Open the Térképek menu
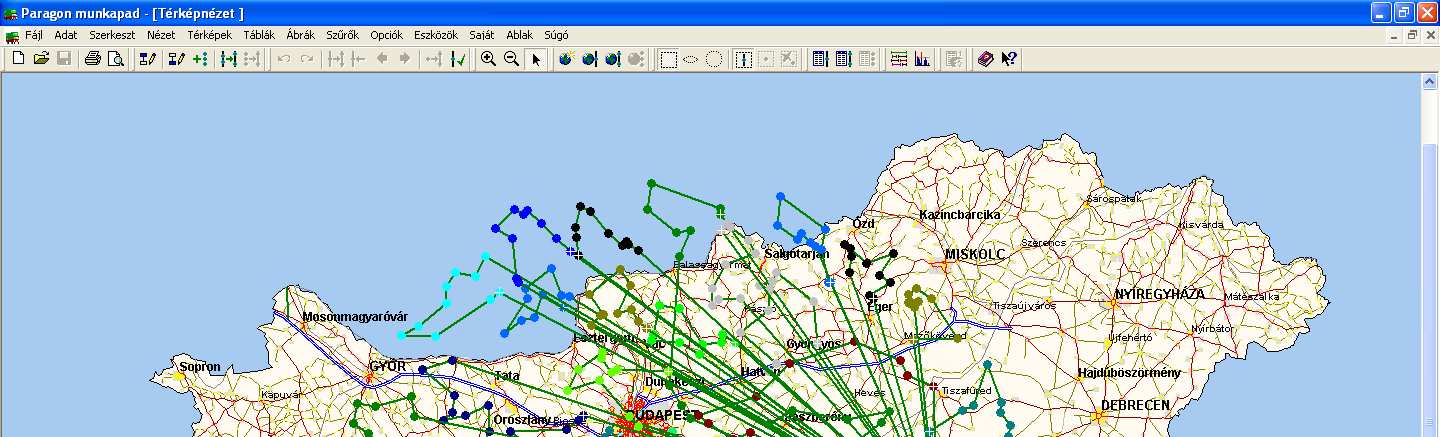1440x437 pixels. [209, 35]
